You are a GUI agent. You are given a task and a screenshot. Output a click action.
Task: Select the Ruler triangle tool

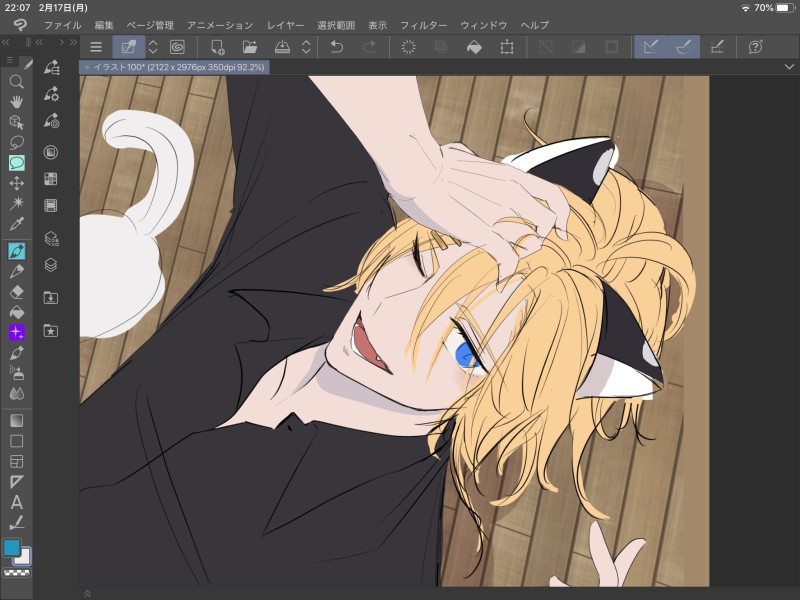pyautogui.click(x=16, y=482)
